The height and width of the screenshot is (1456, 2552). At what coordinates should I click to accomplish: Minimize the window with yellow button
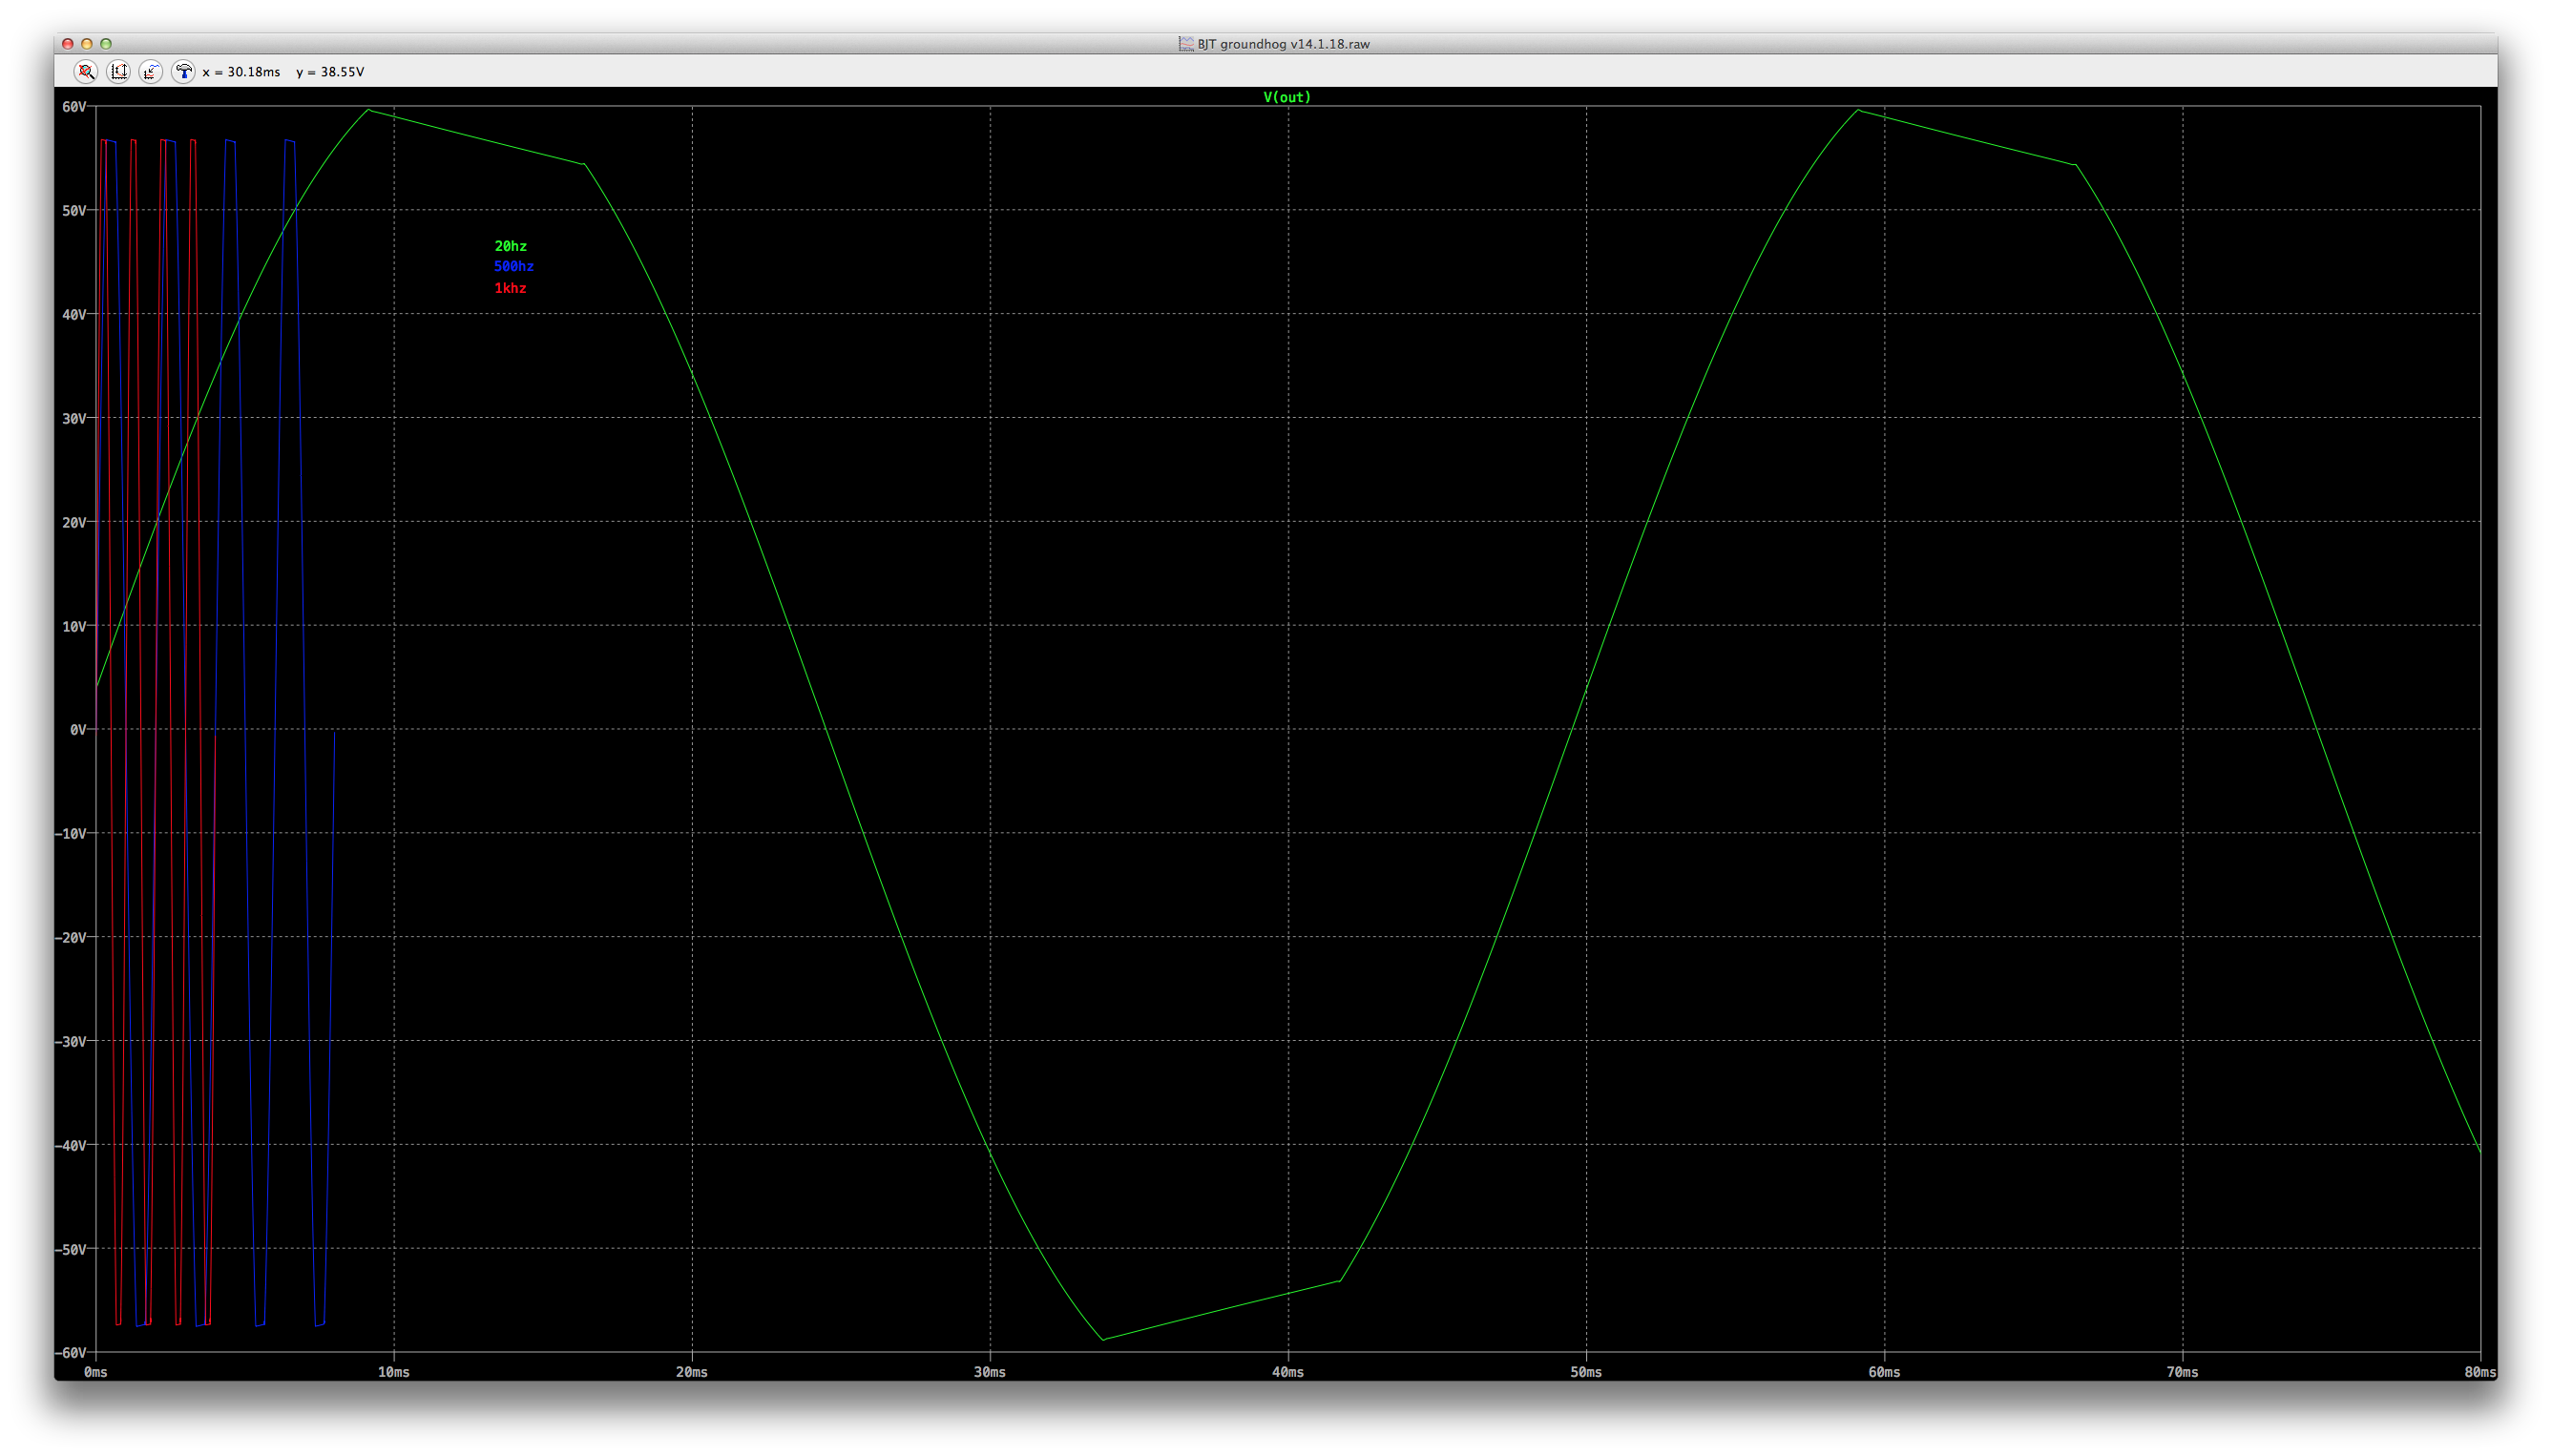click(87, 44)
